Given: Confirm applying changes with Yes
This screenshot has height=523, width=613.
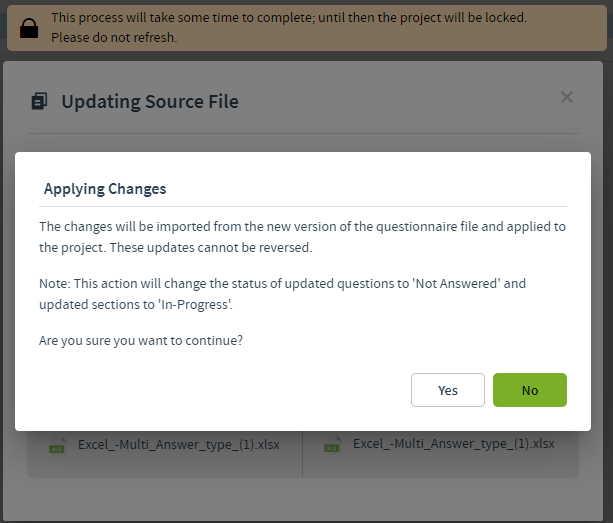Looking at the screenshot, I should [448, 390].
